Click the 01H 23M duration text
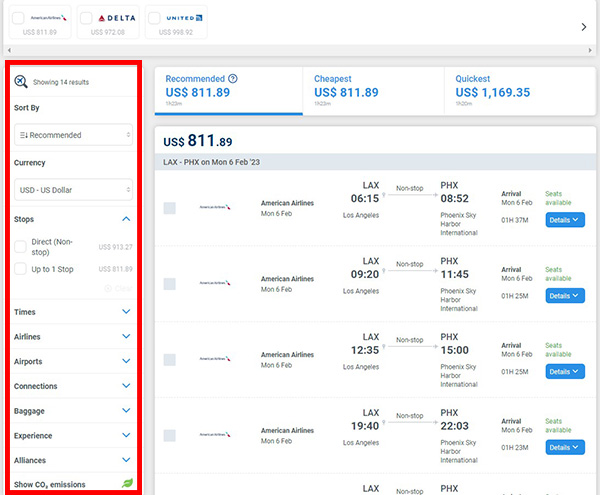Screen dimensions: 600x495 pos(515,447)
